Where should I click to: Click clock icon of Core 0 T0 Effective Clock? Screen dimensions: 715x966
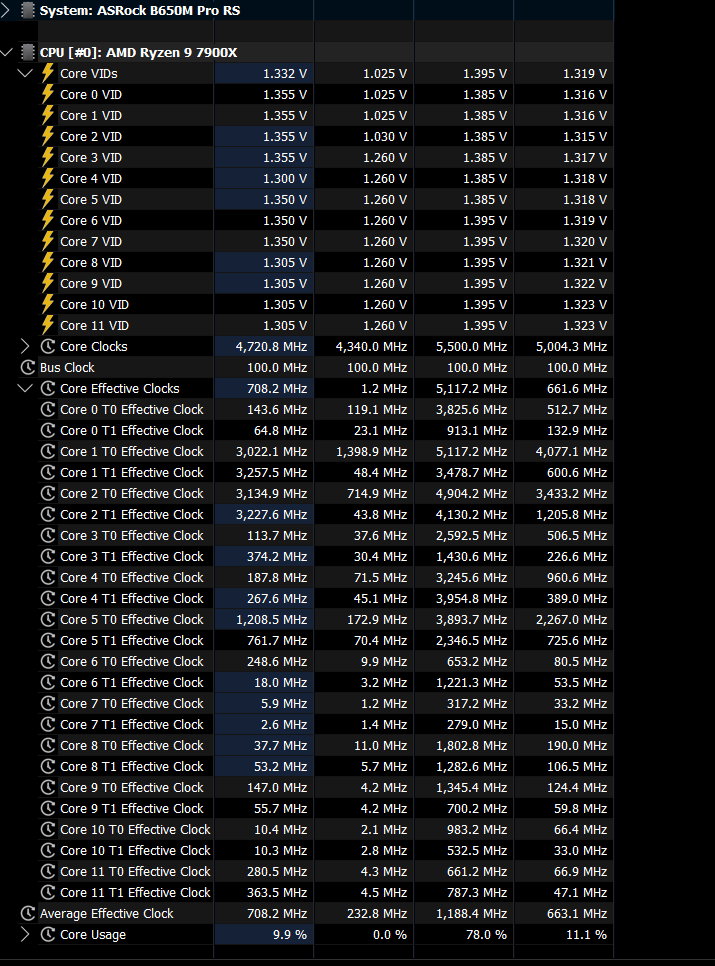click(x=48, y=409)
